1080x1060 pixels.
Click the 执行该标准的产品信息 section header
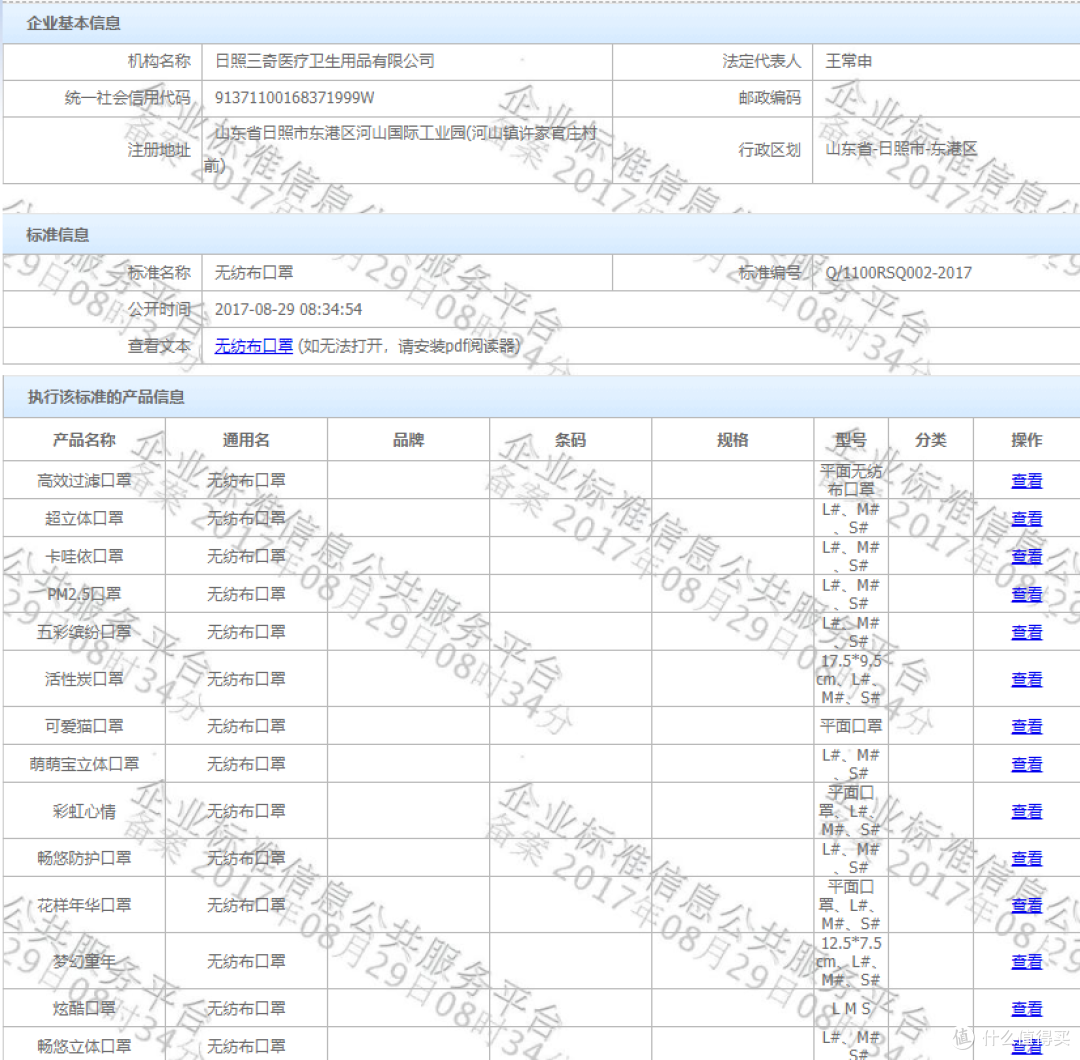[x=105, y=397]
